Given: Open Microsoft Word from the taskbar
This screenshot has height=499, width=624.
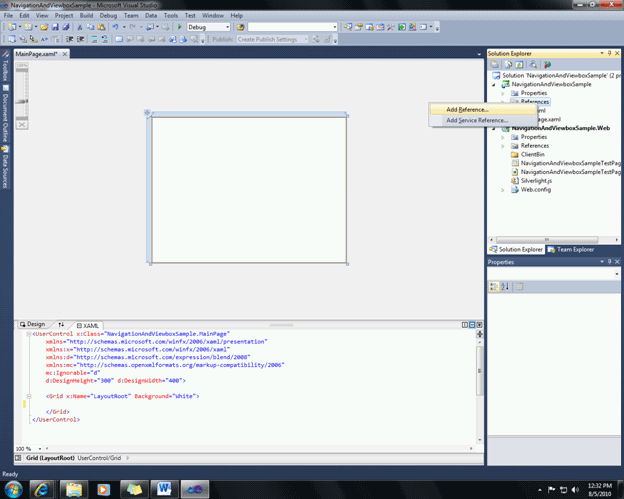Looking at the screenshot, I should coord(163,489).
